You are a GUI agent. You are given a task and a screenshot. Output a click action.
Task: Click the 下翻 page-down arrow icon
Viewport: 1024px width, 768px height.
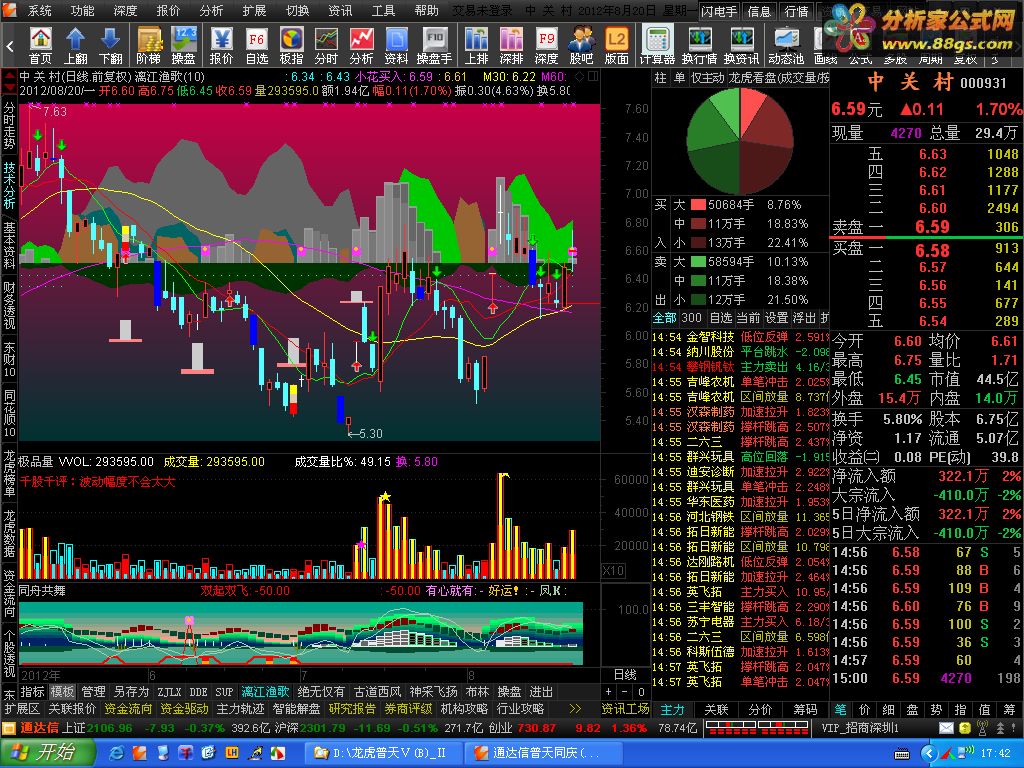110,45
